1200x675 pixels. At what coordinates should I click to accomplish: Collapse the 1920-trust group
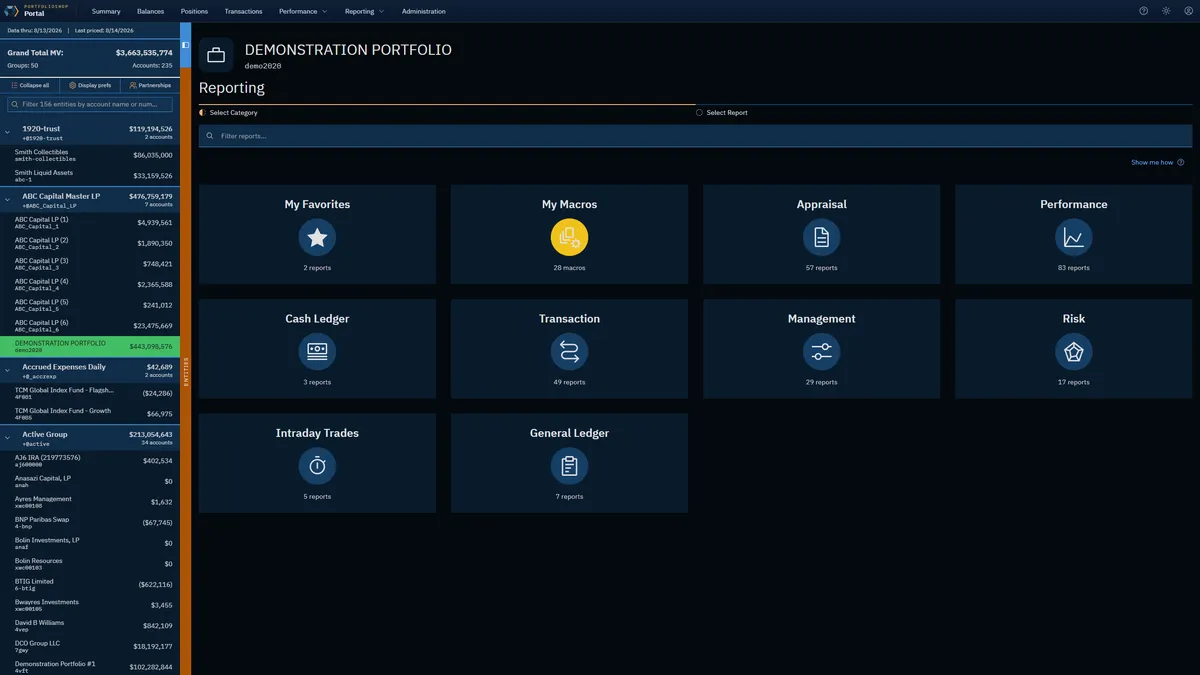tap(8, 132)
